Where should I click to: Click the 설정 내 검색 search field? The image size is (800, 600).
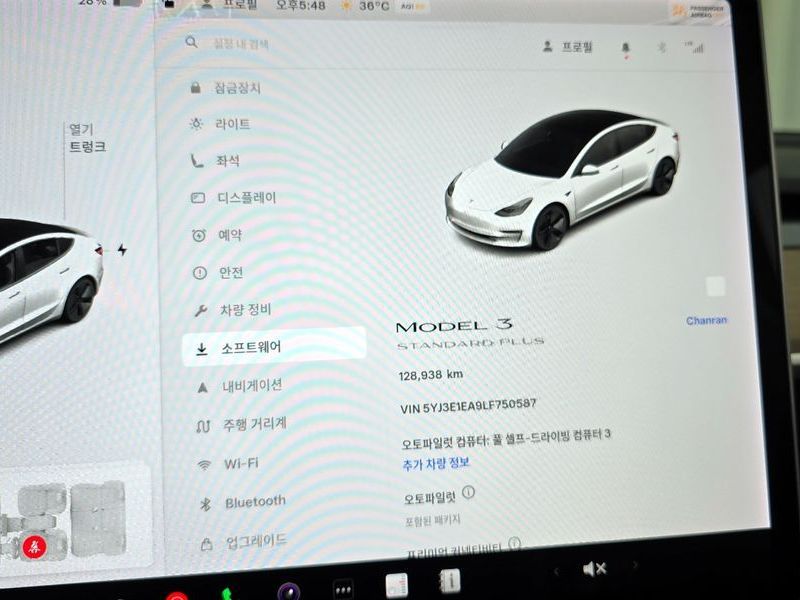point(241,44)
